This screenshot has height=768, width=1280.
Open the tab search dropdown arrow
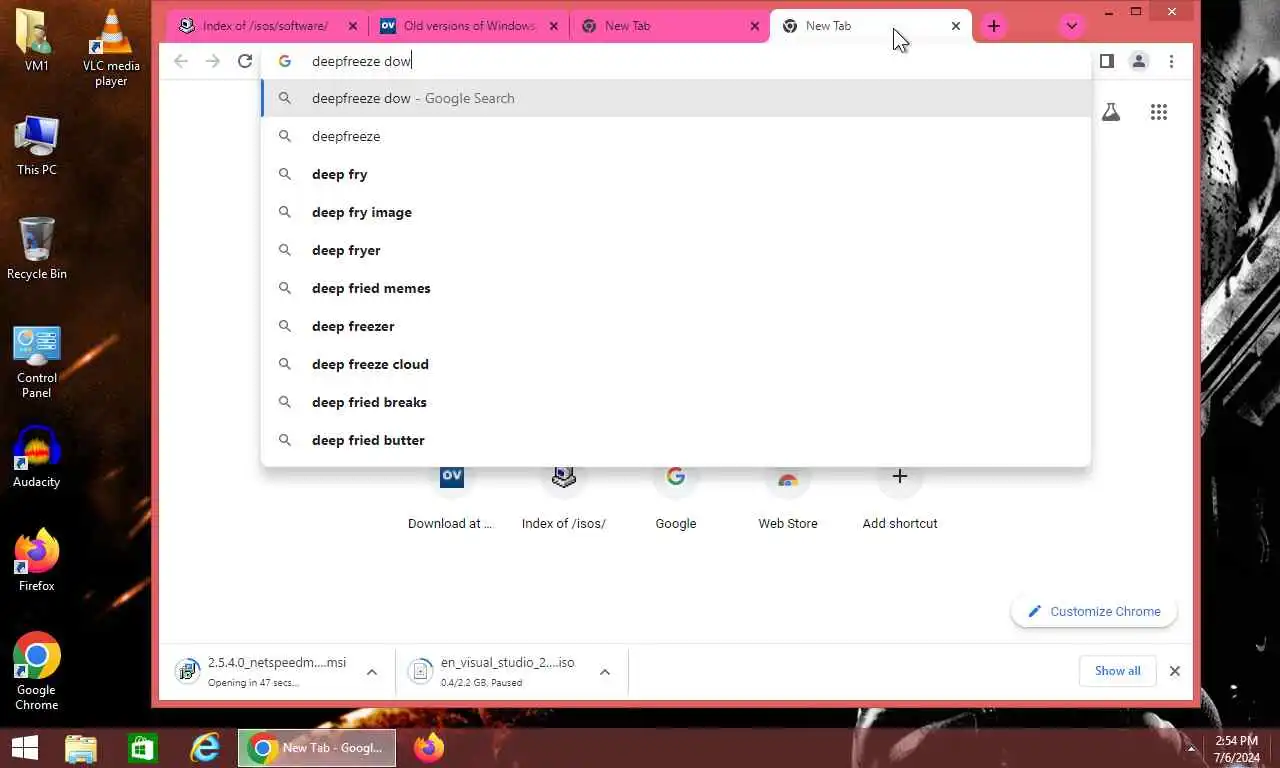click(x=1071, y=26)
